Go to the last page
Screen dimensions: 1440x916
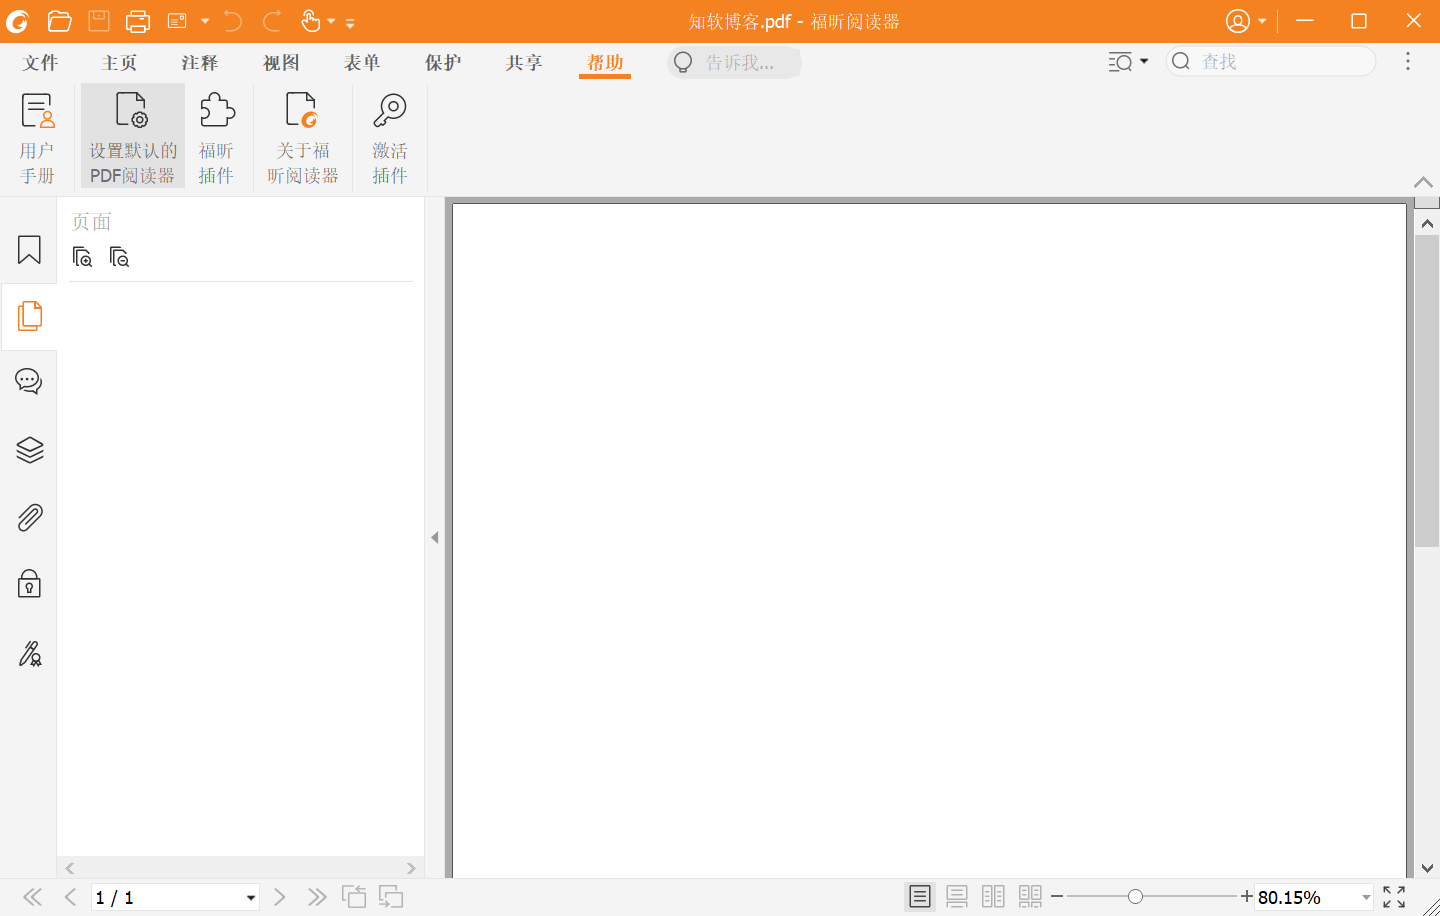pos(317,897)
